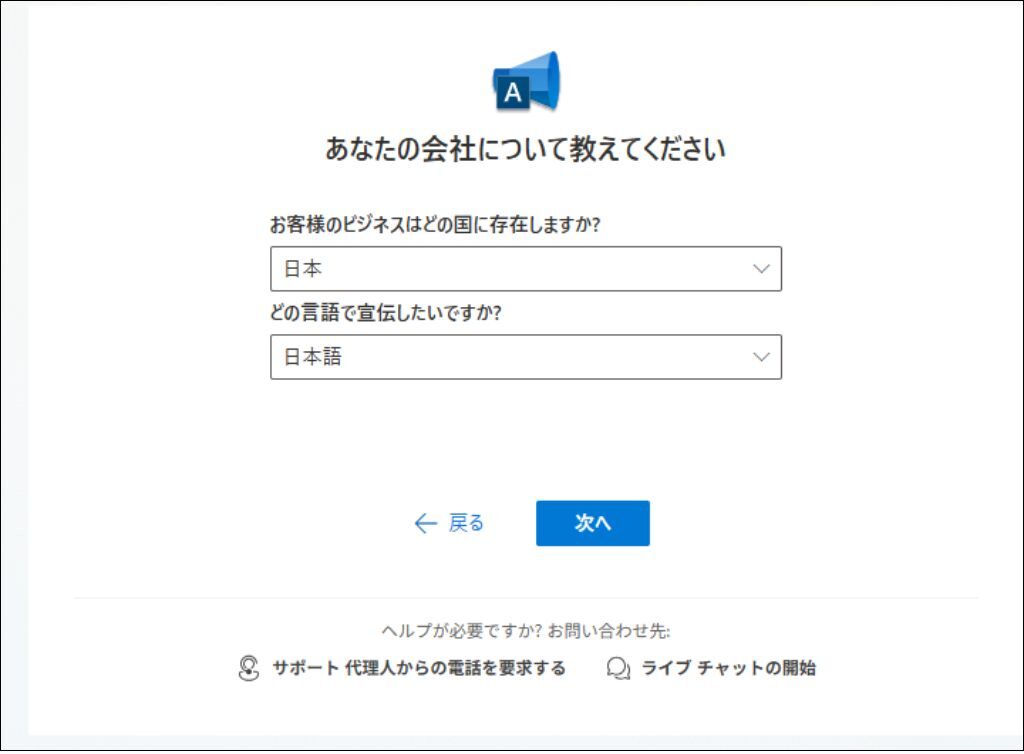The width and height of the screenshot is (1024, 754).
Task: Open the country dropdown showing 日本
Action: (x=526, y=268)
